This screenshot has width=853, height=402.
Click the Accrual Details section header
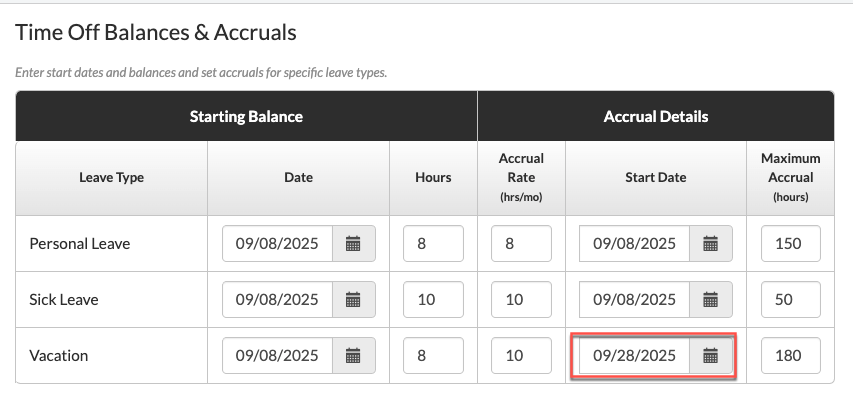[656, 116]
